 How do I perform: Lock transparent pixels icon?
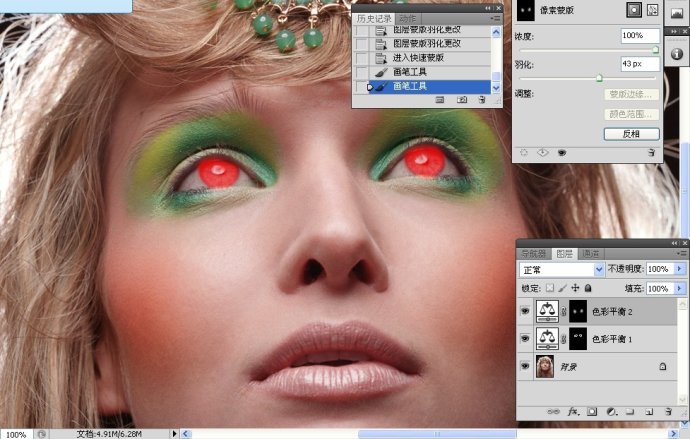[550, 288]
